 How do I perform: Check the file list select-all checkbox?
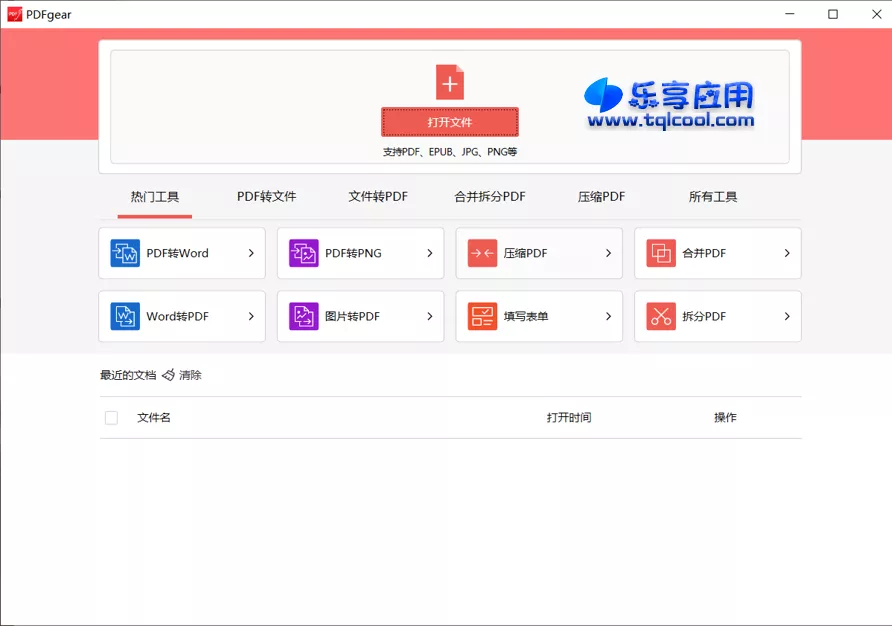tap(111, 417)
